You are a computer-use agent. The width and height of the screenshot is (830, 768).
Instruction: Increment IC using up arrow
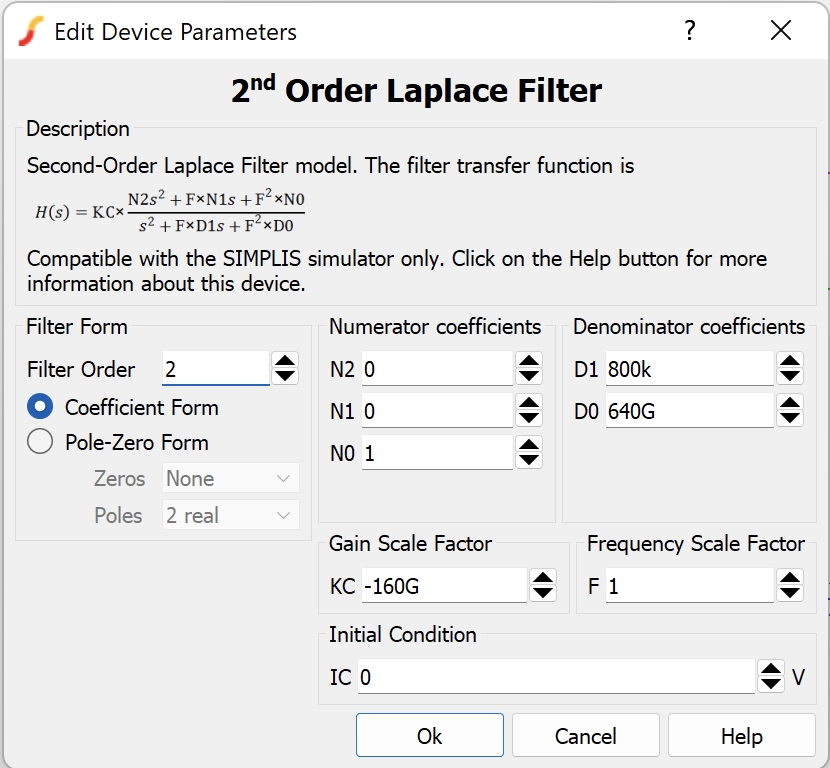point(771,669)
